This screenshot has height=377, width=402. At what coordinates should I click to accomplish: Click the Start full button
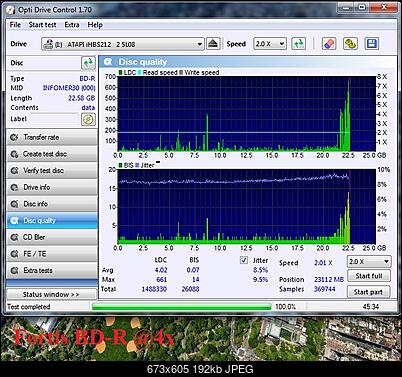click(369, 276)
